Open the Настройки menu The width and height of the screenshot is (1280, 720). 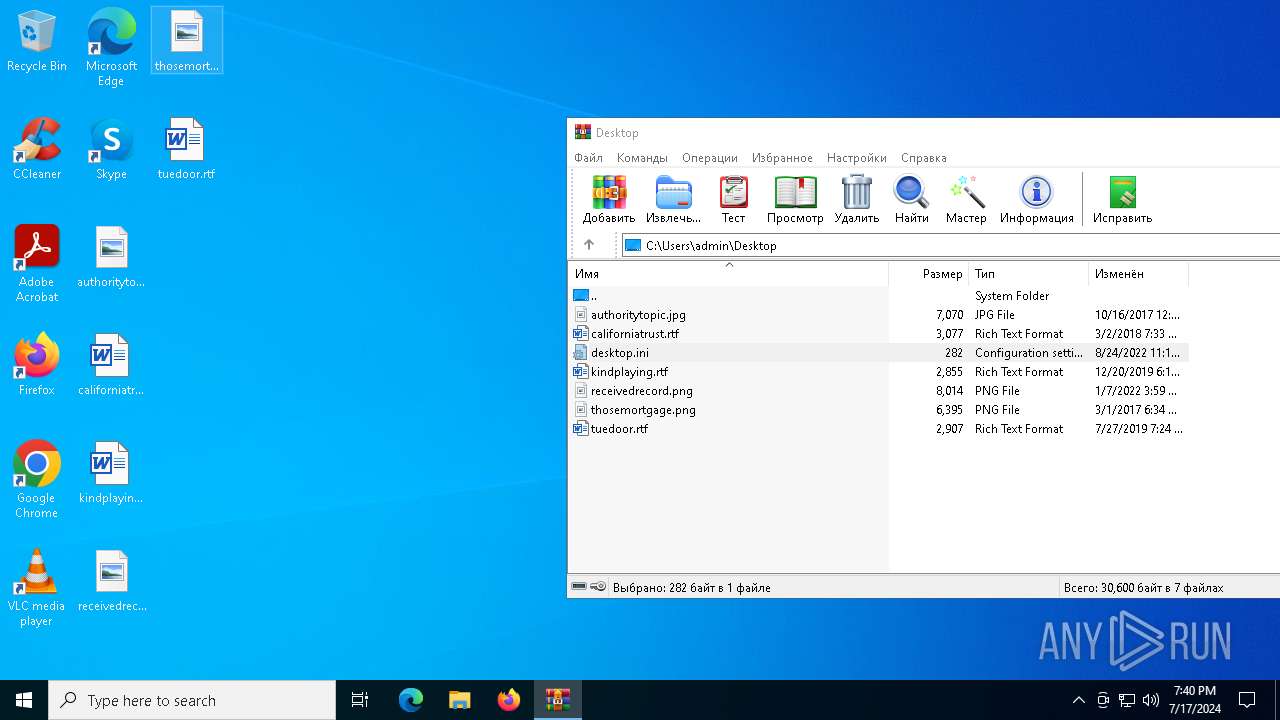857,158
